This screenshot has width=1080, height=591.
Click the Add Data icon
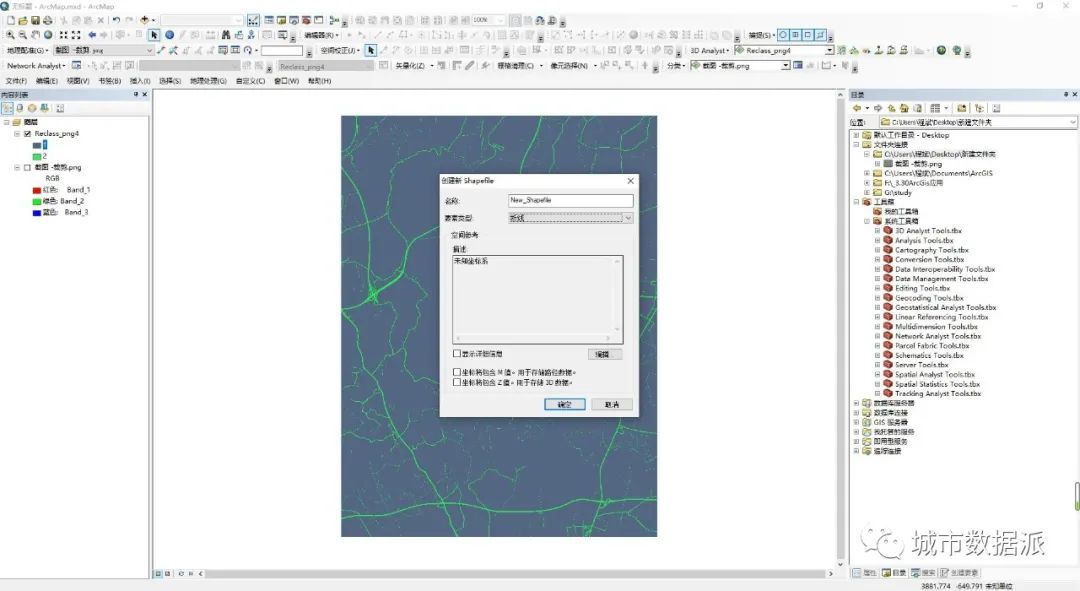tap(145, 21)
